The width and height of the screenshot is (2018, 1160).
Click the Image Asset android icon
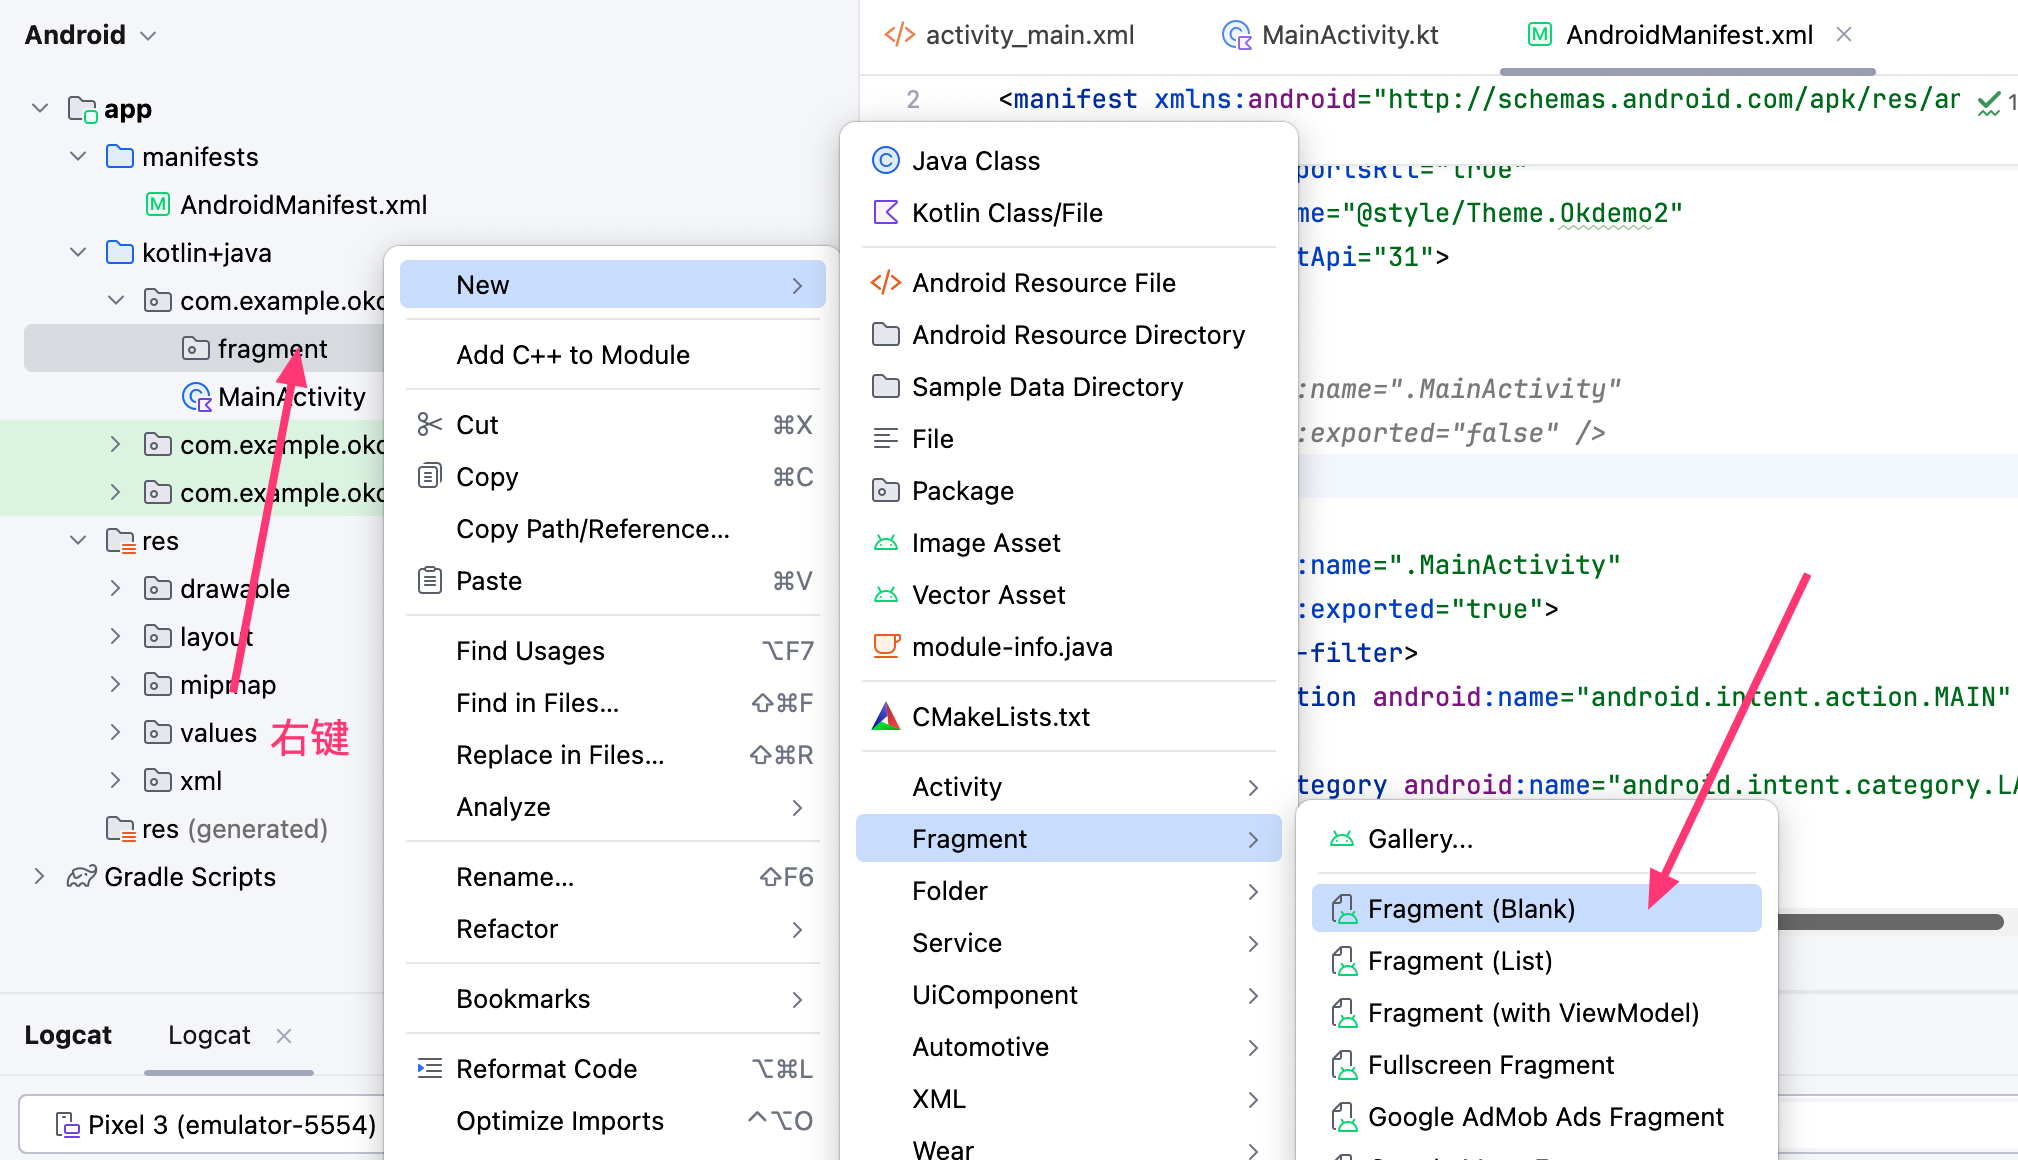(885, 543)
